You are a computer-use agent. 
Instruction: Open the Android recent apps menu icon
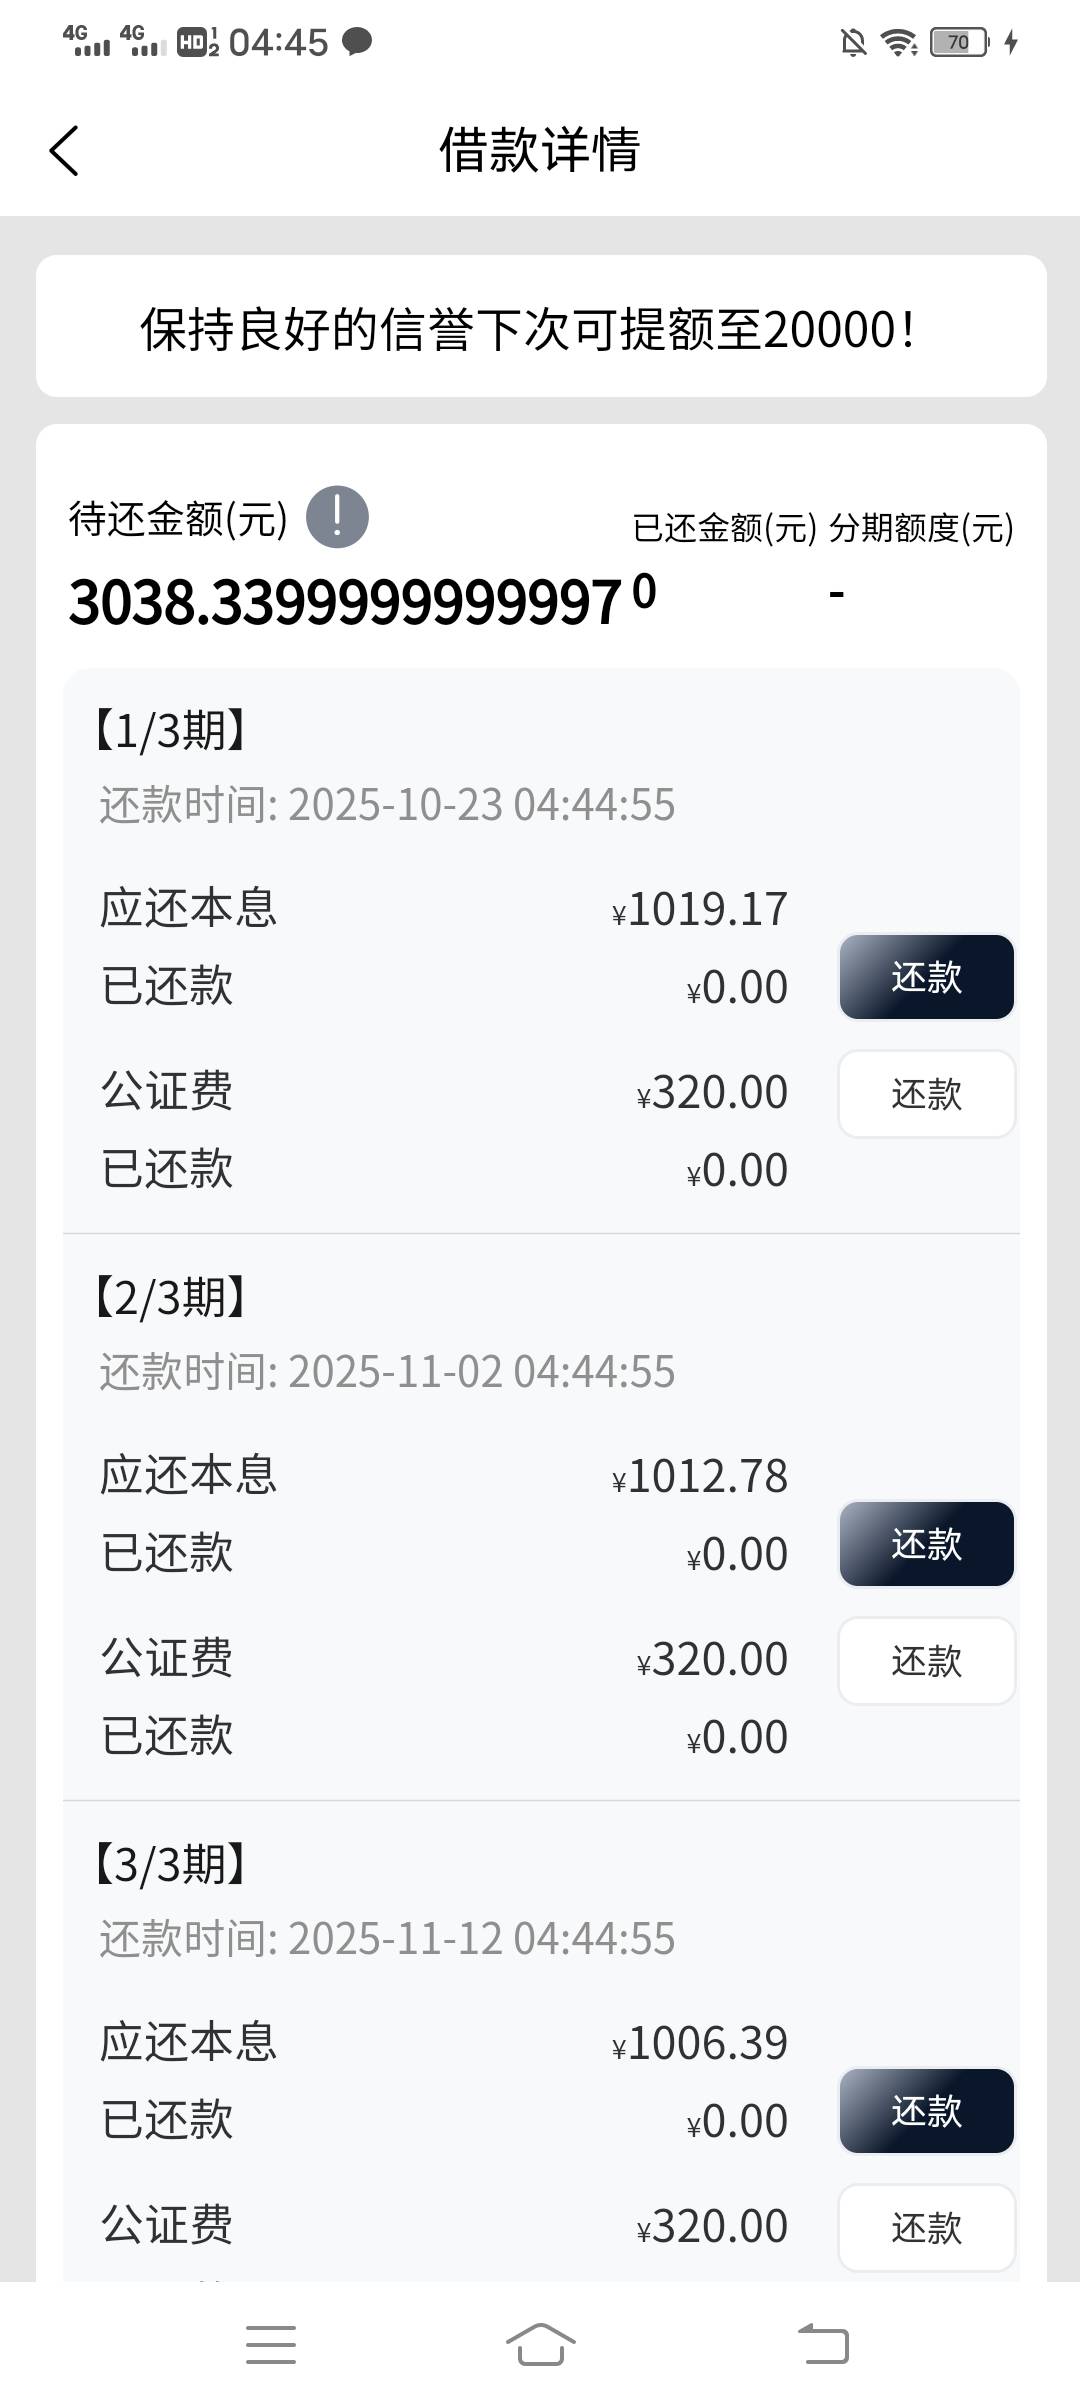(x=271, y=2344)
